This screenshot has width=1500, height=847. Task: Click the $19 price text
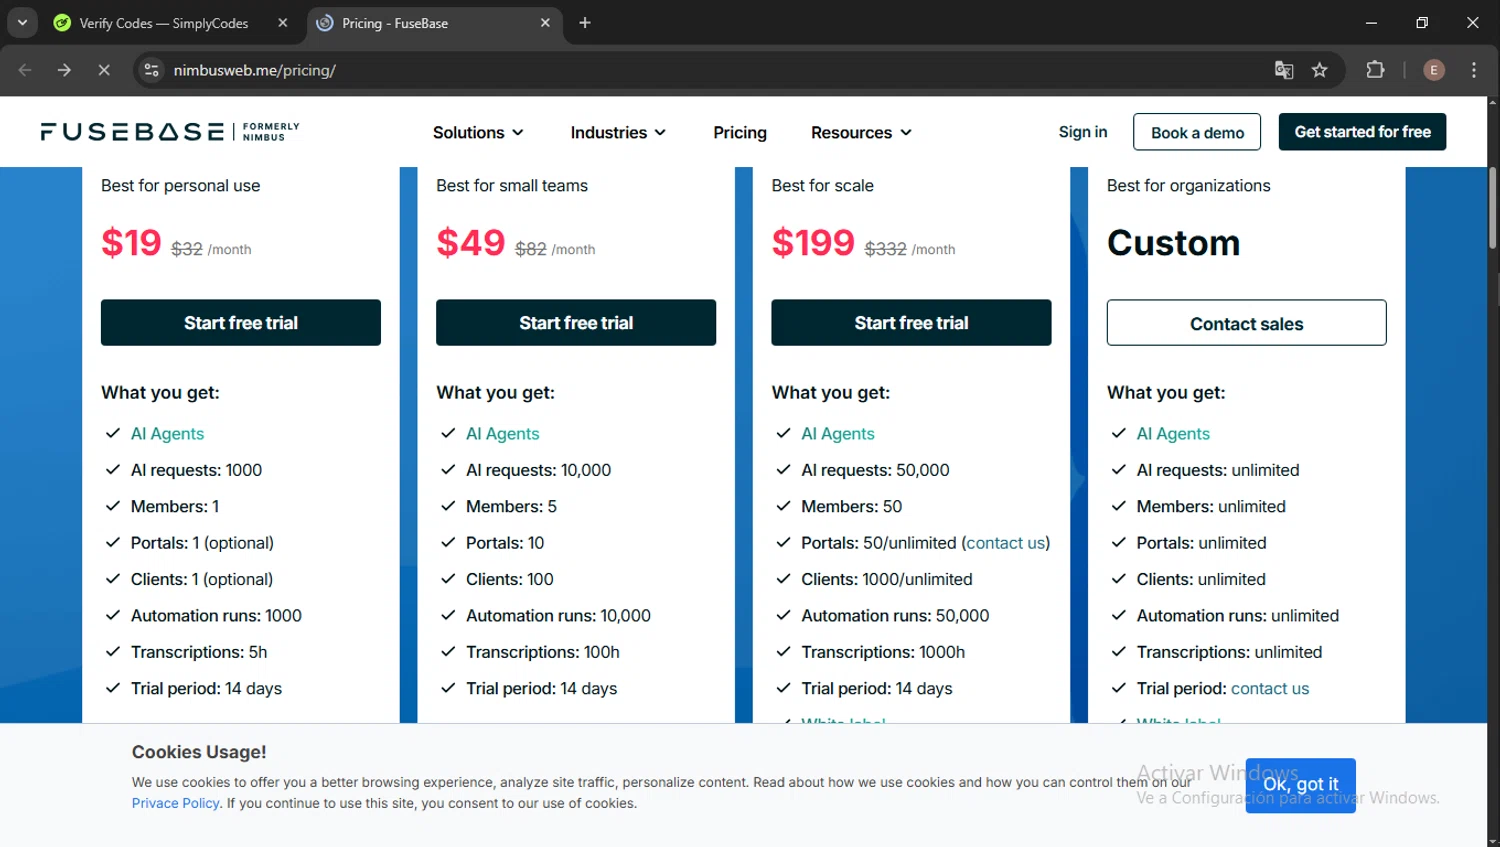point(131,242)
